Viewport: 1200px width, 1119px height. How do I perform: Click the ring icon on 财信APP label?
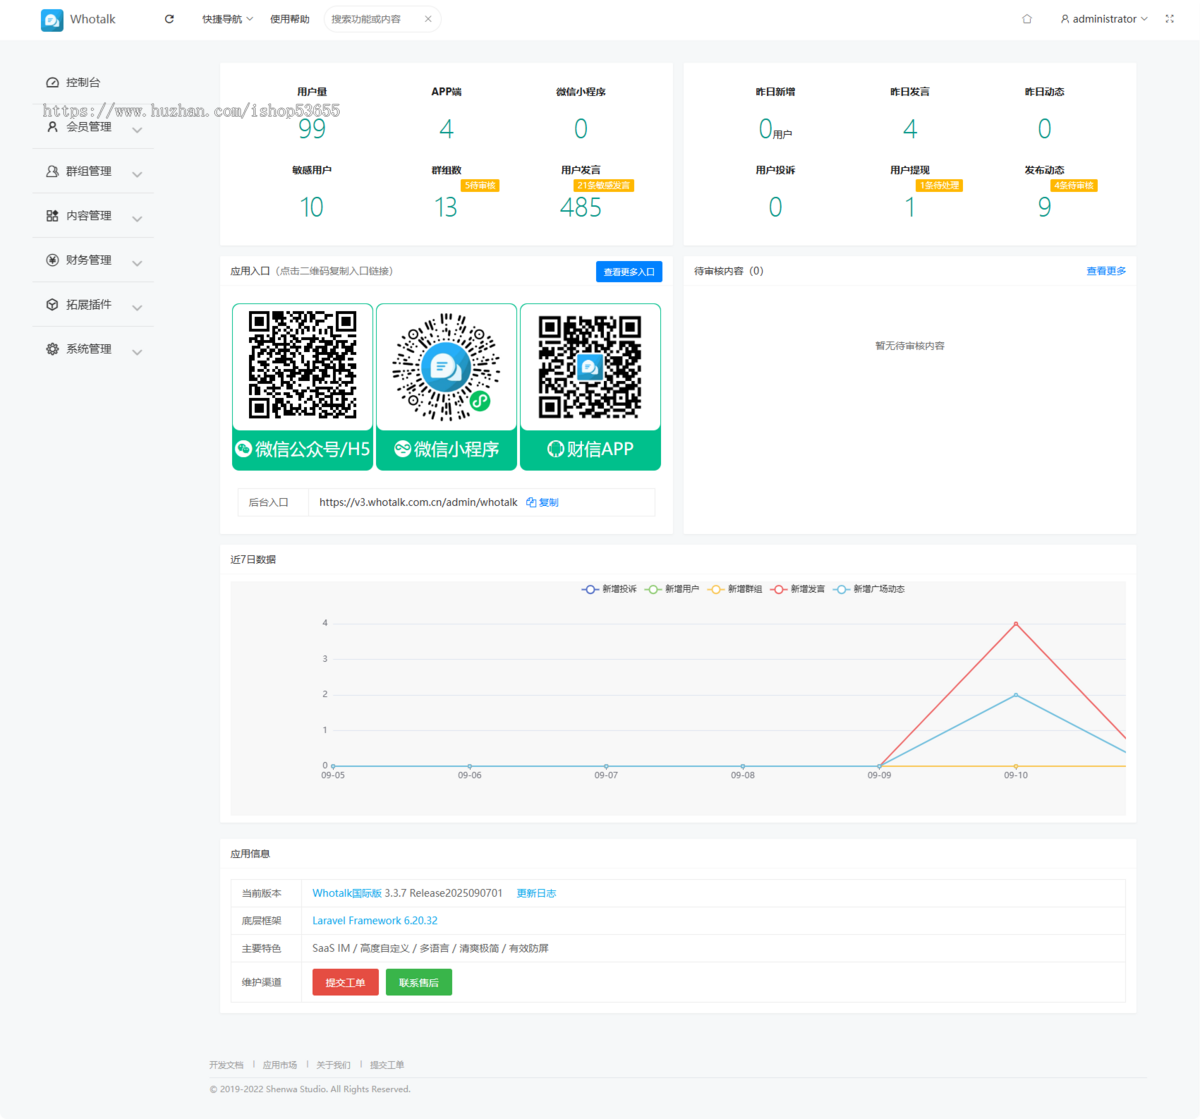point(556,450)
